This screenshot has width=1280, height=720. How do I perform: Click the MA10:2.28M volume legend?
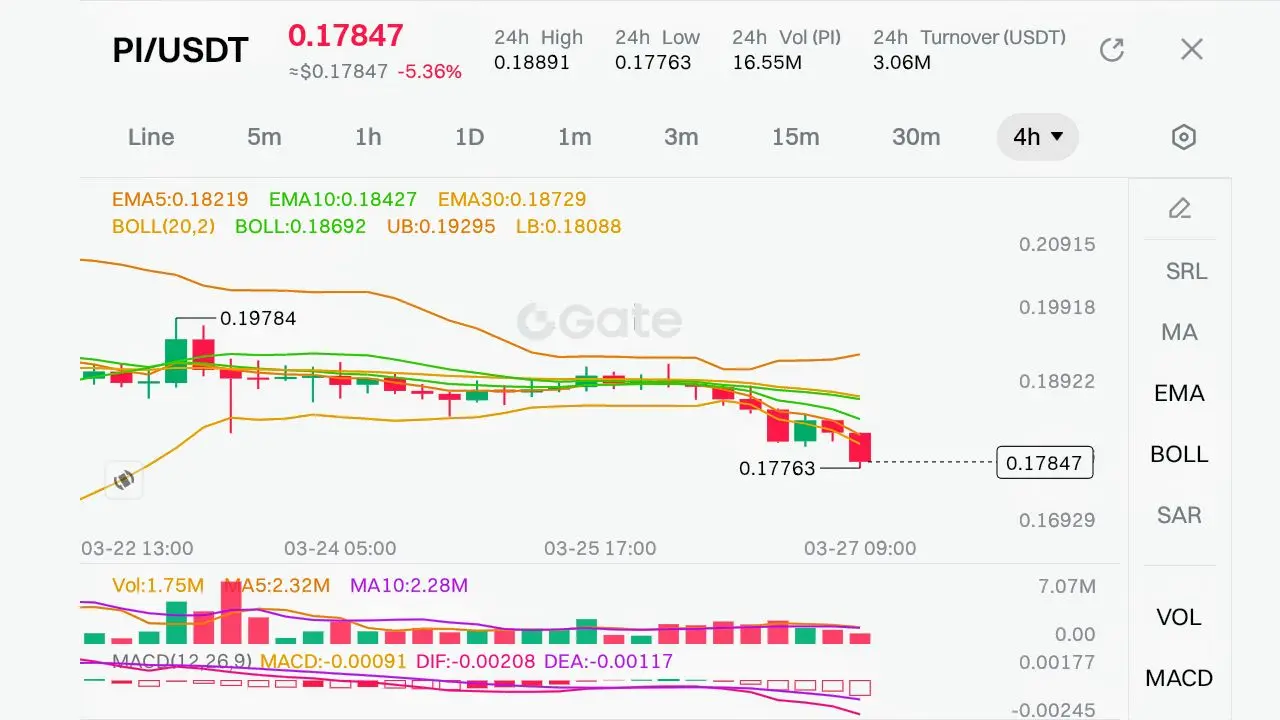pyautogui.click(x=409, y=585)
